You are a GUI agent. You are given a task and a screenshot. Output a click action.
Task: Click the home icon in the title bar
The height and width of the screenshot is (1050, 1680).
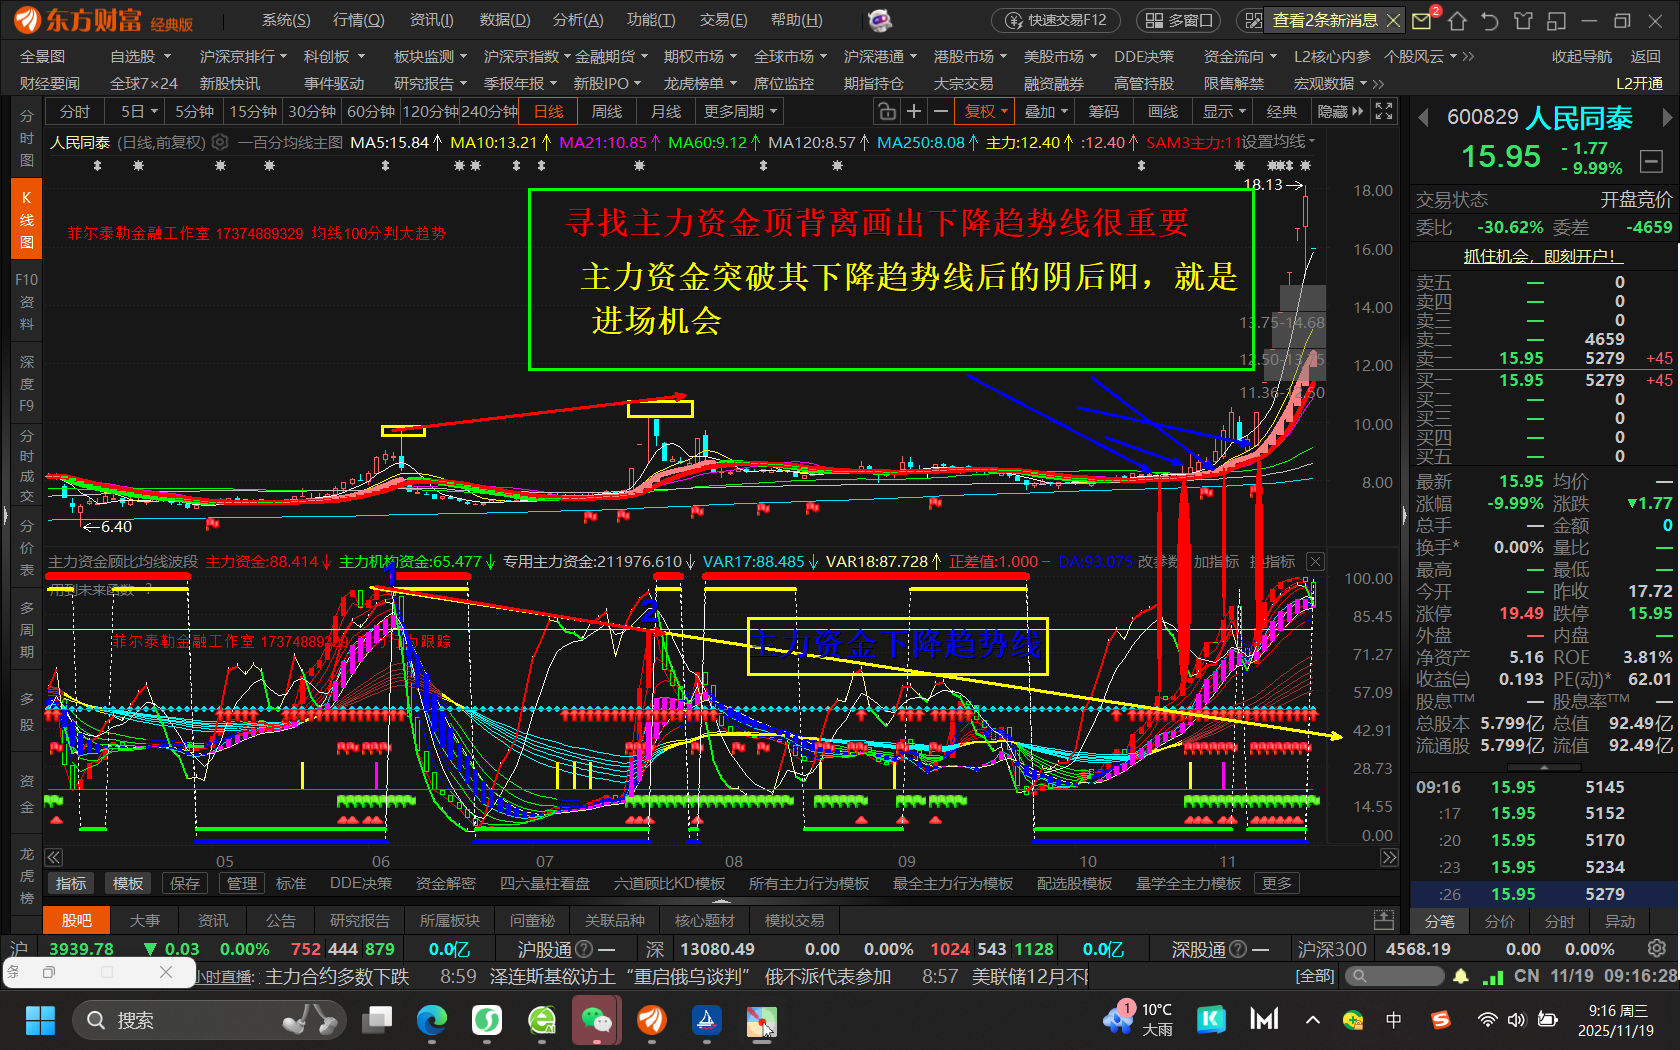pyautogui.click(x=1457, y=20)
